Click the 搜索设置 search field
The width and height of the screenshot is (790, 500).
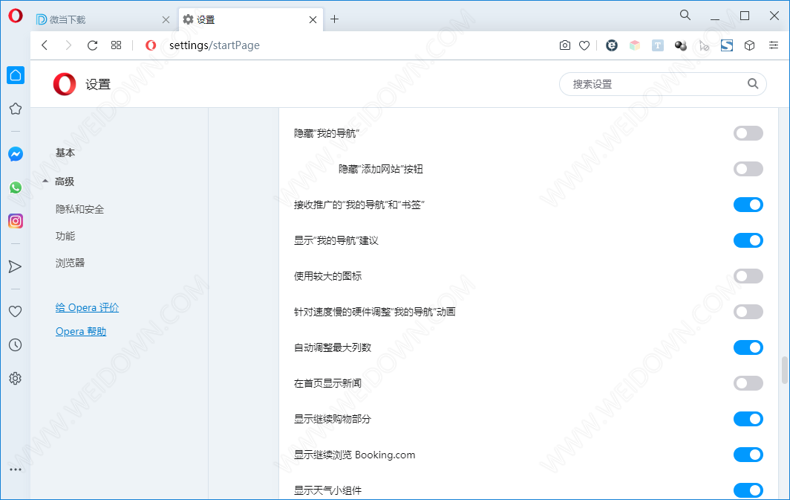pos(655,84)
